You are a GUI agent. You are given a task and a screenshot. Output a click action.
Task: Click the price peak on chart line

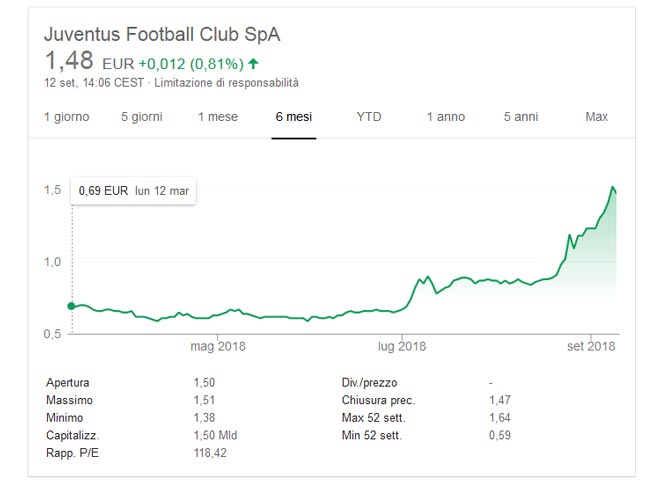[x=612, y=187]
